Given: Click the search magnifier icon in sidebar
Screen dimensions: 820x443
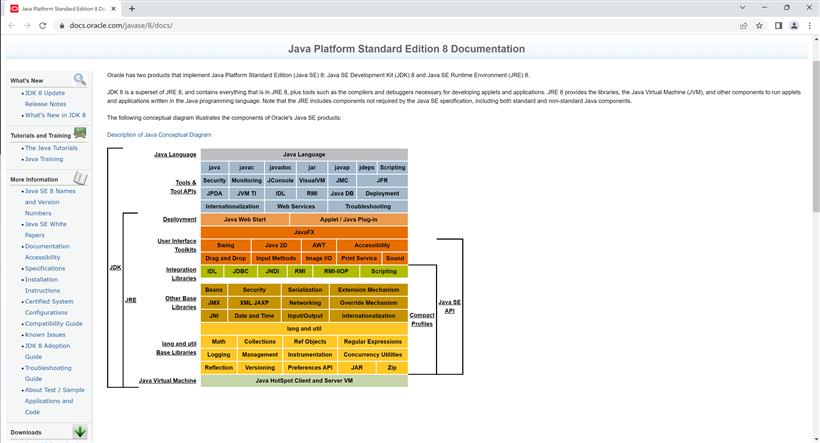Looking at the screenshot, I should pyautogui.click(x=79, y=79).
